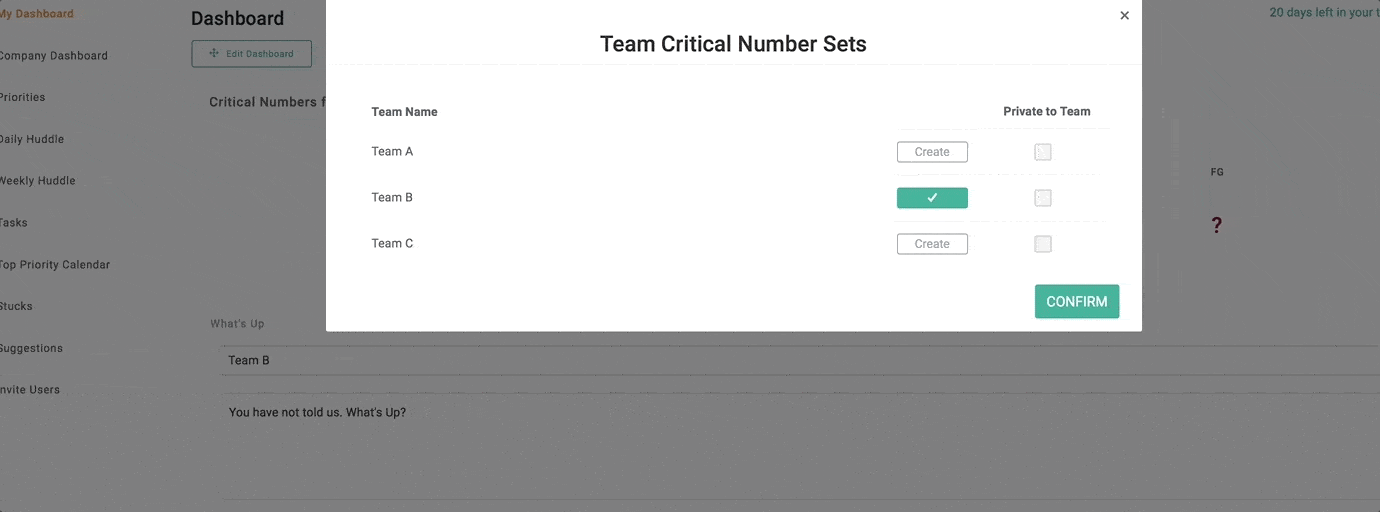Viewport: 1380px width, 512px height.
Task: Open the Priorities page
Action: click(x=22, y=98)
